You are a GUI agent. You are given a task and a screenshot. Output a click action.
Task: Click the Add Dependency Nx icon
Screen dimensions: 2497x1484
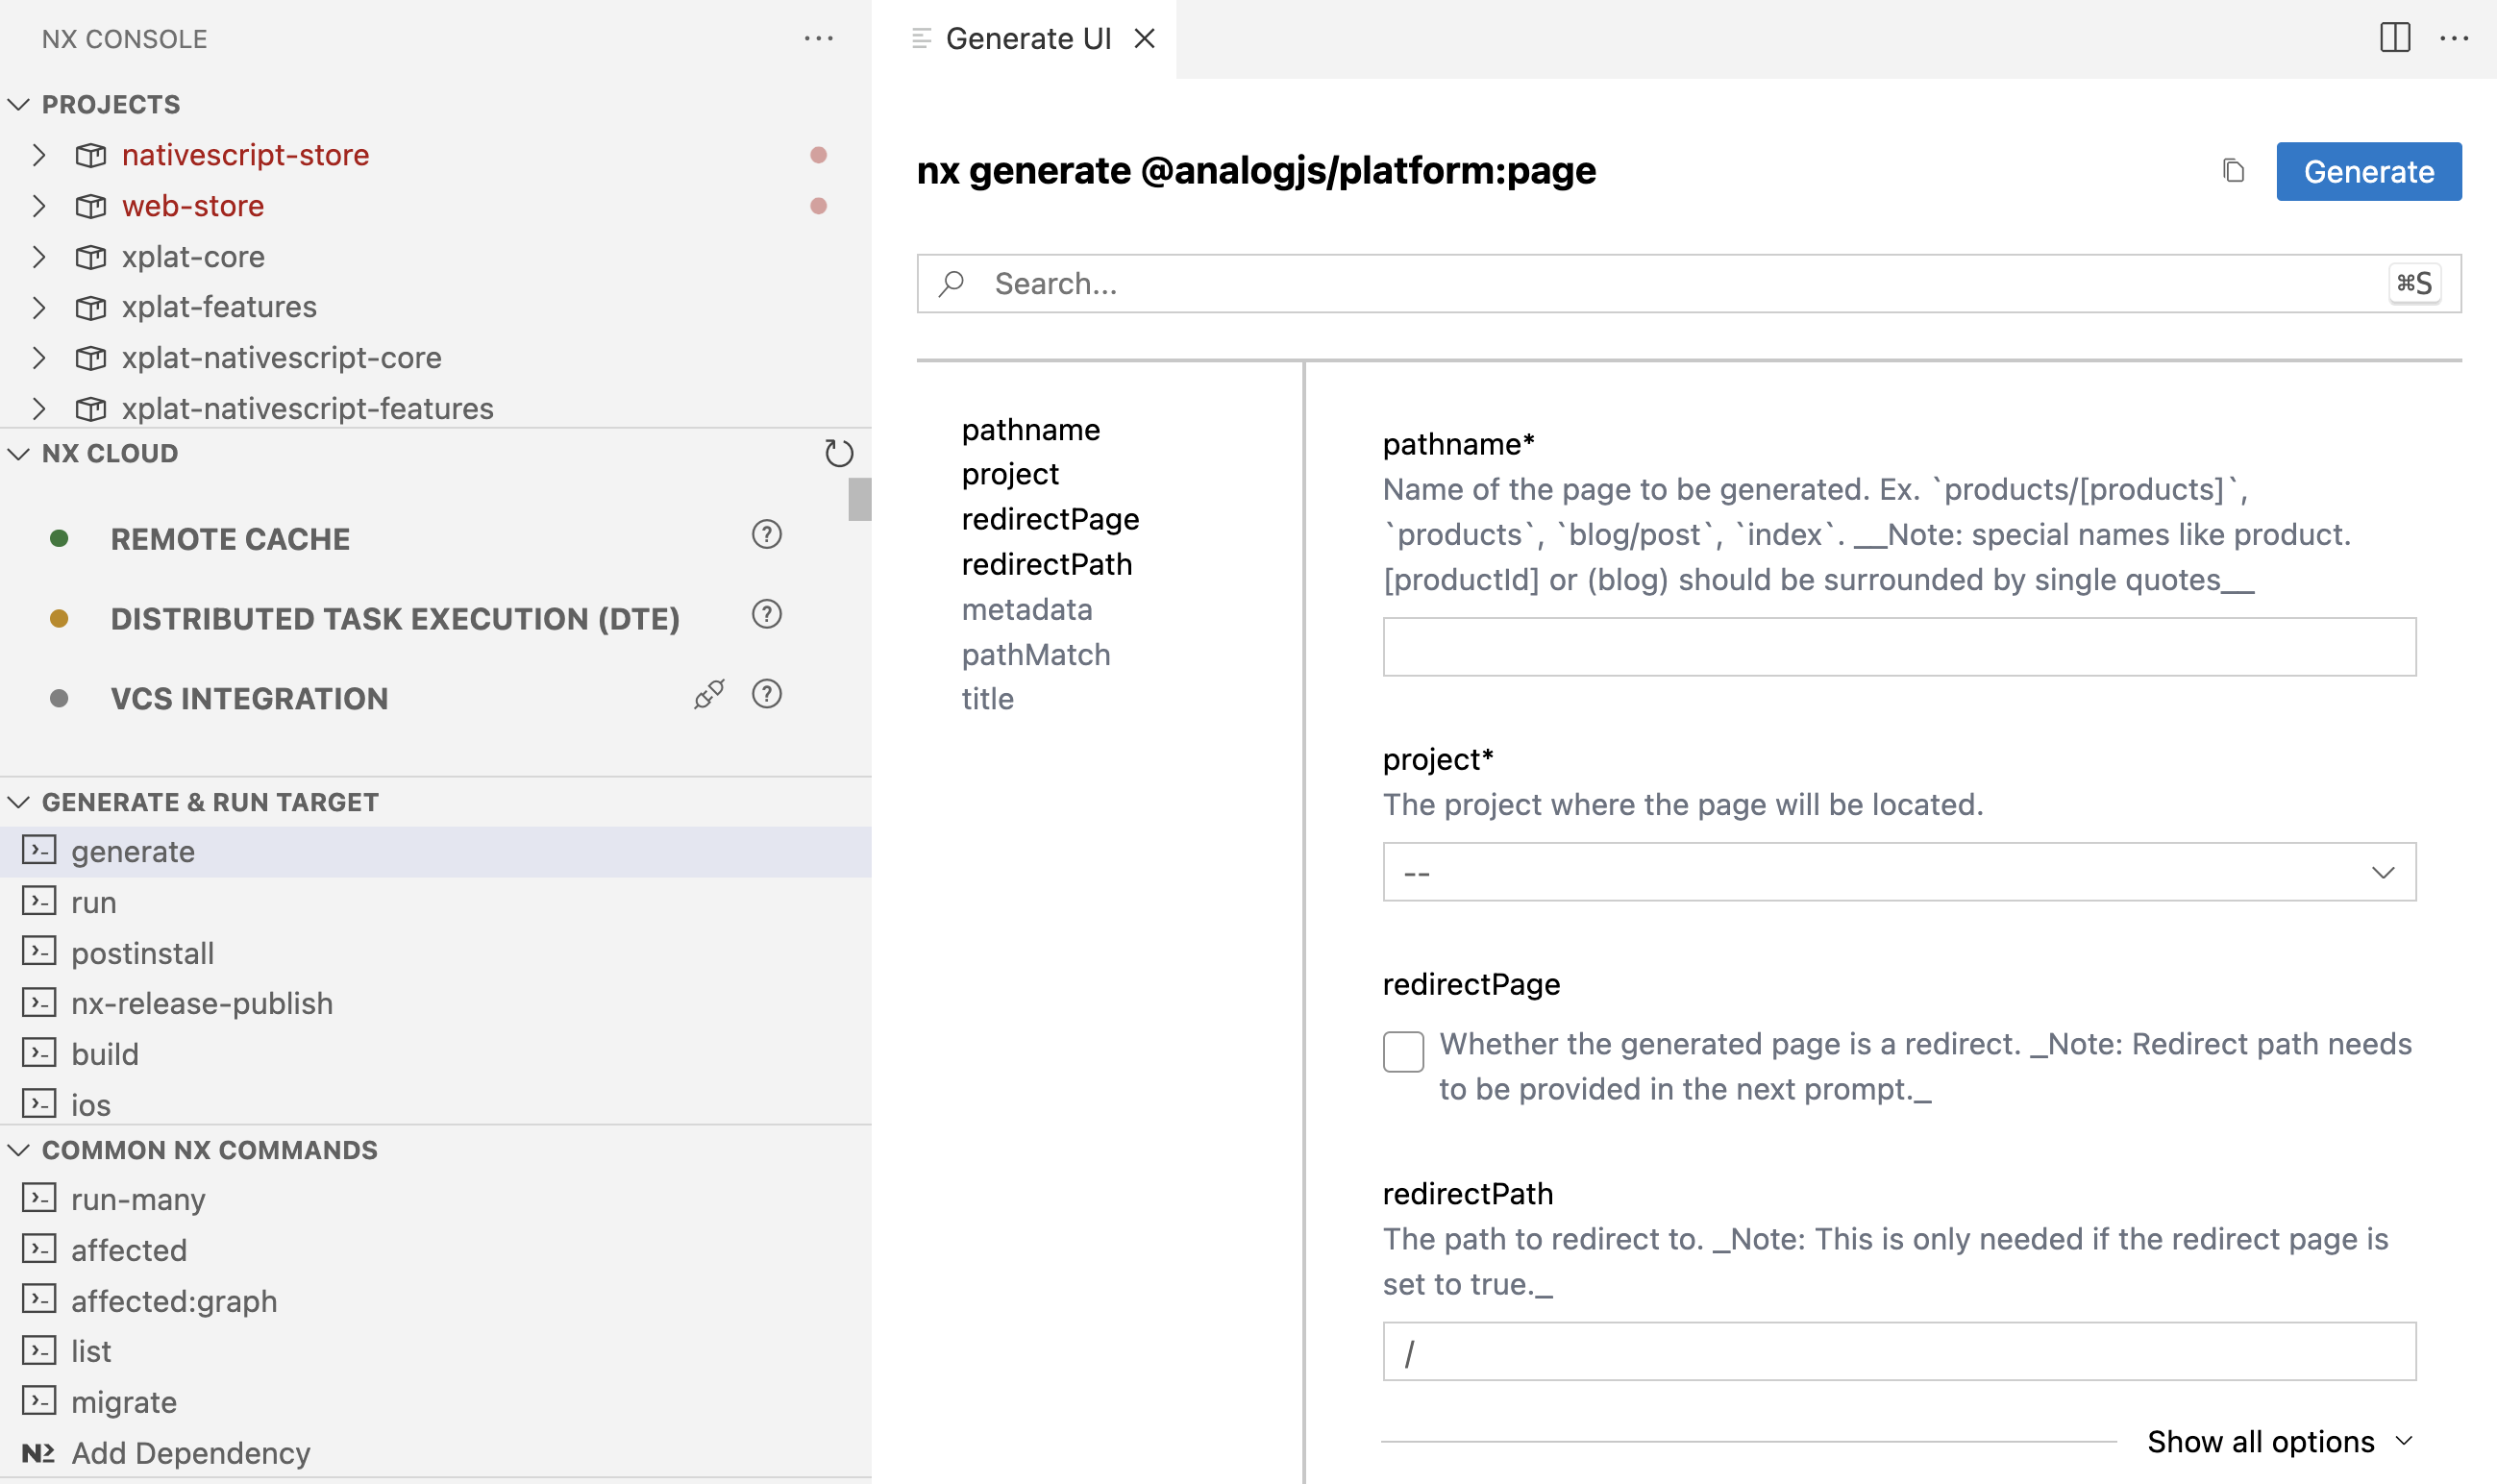pyautogui.click(x=38, y=1452)
